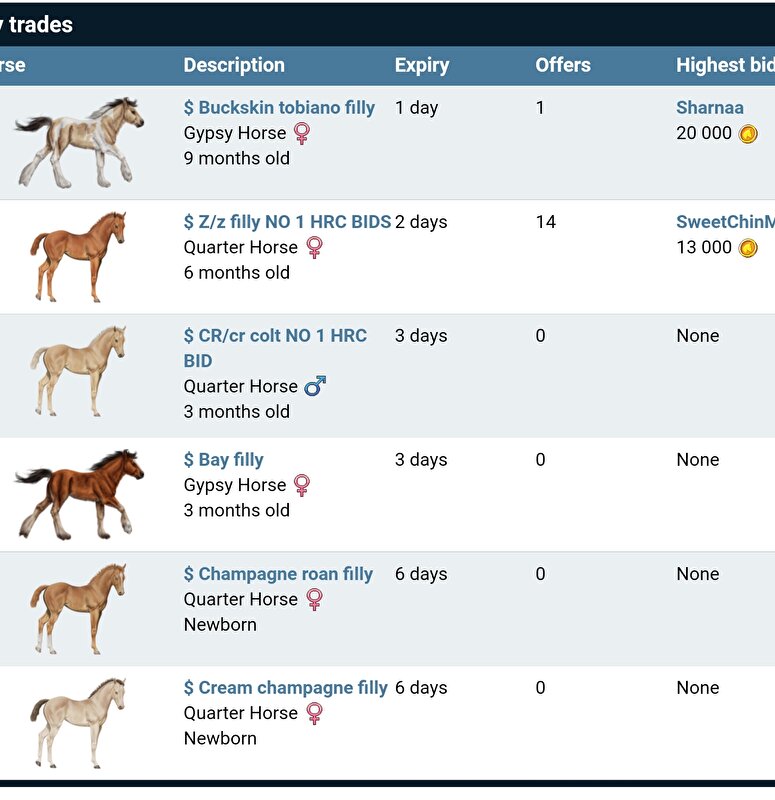Click the $ Bay filly trade link
The height and width of the screenshot is (800, 775).
point(224,460)
